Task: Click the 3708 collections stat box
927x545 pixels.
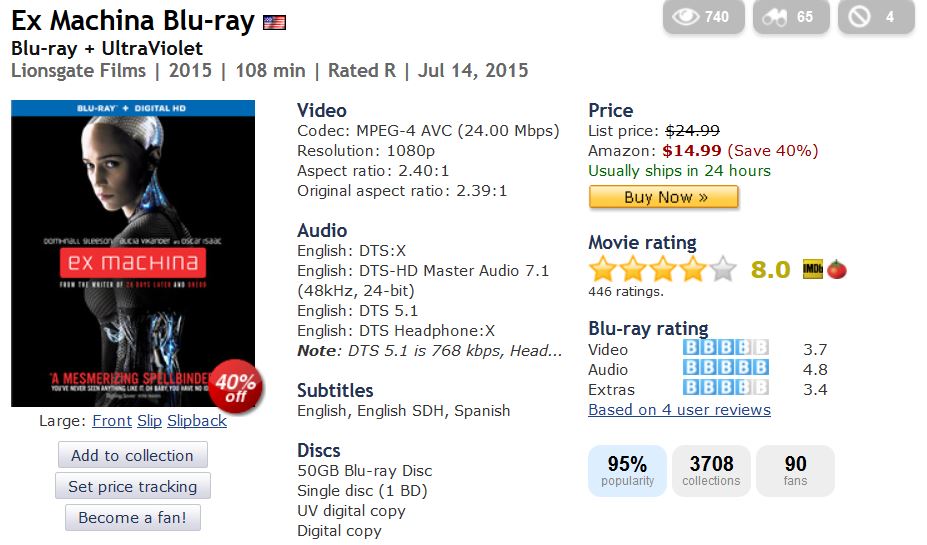Action: 711,471
